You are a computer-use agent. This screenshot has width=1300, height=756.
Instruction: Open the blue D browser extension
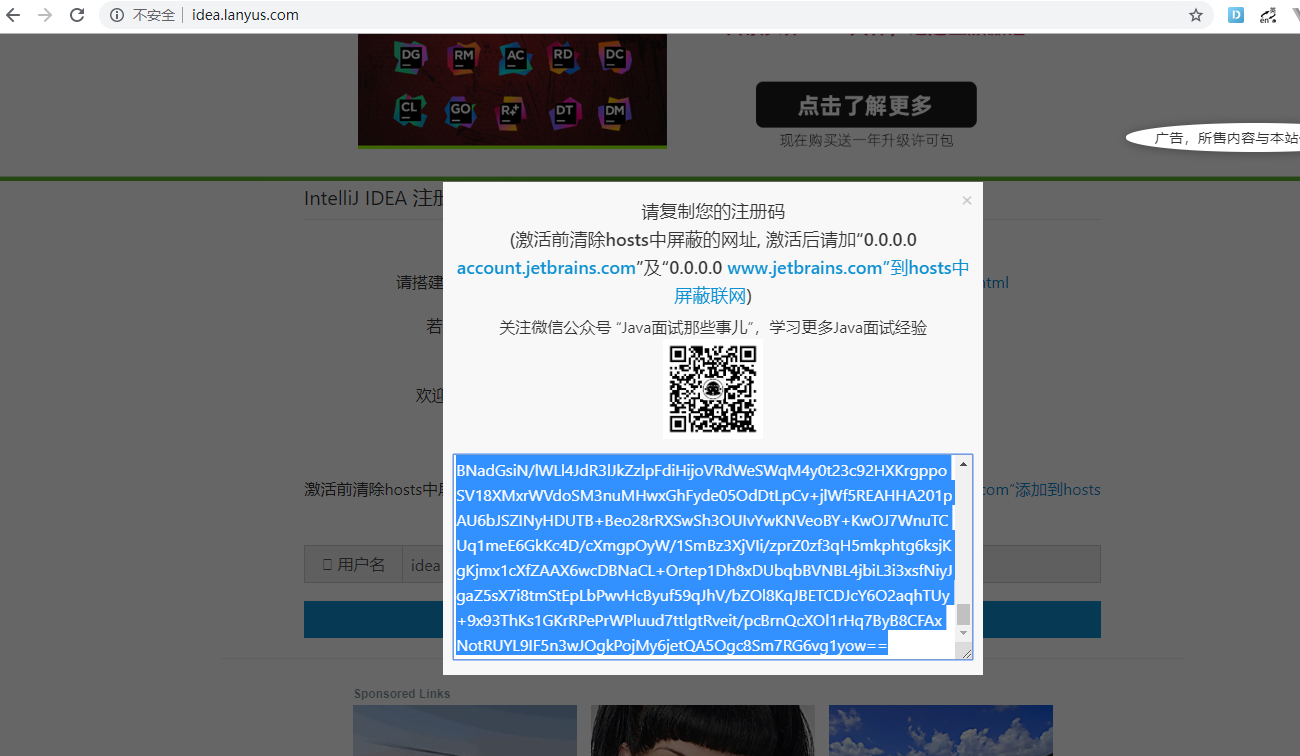1236,15
